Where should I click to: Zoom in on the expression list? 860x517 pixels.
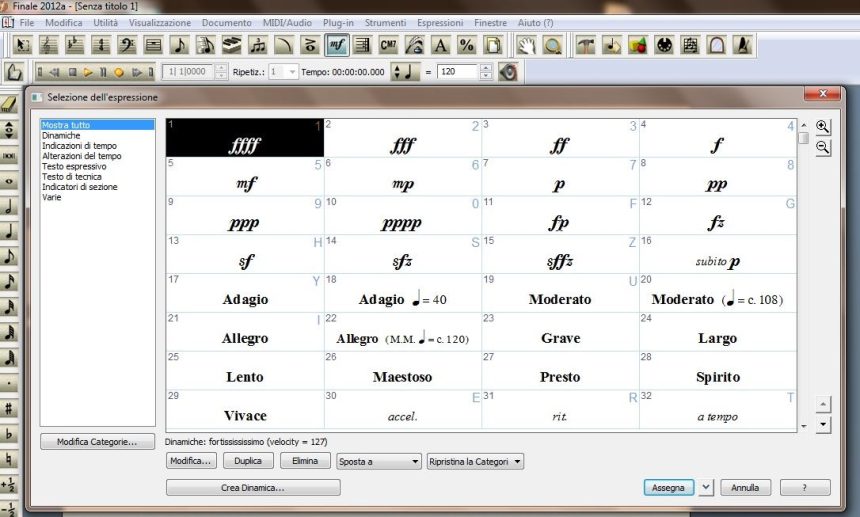[822, 127]
